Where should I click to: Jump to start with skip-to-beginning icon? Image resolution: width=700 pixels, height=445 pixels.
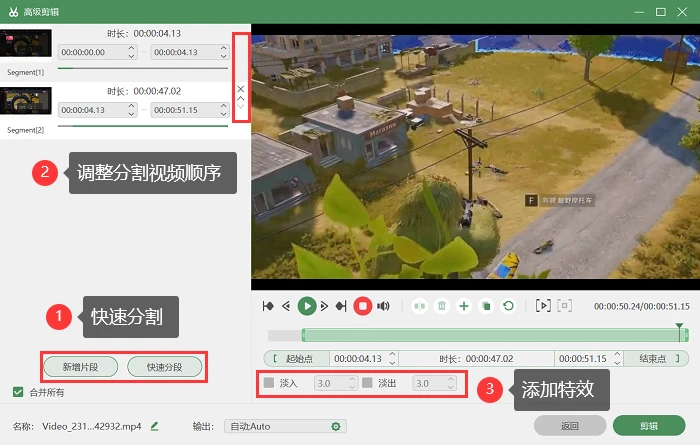click(x=268, y=306)
